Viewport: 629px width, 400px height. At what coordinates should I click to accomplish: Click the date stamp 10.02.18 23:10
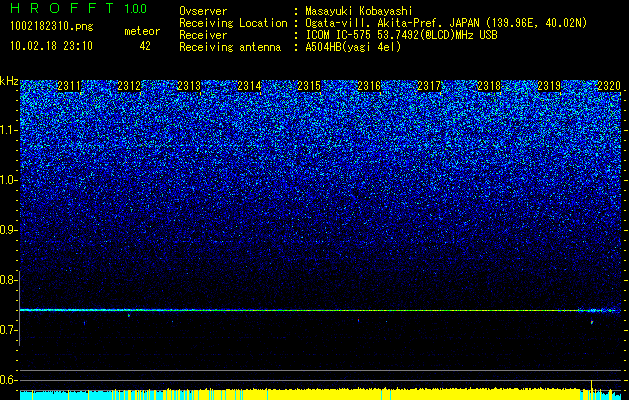tap(51, 46)
